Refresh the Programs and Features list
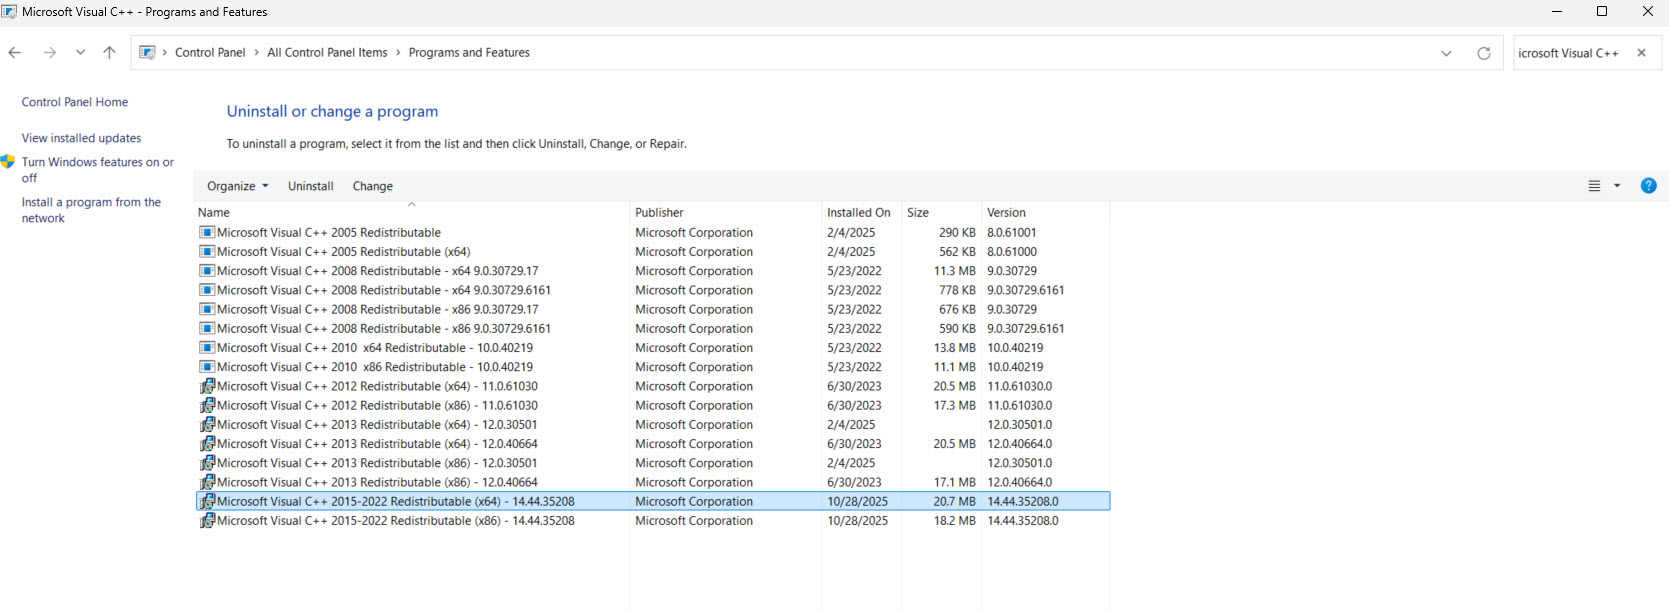1669x610 pixels. (1483, 53)
